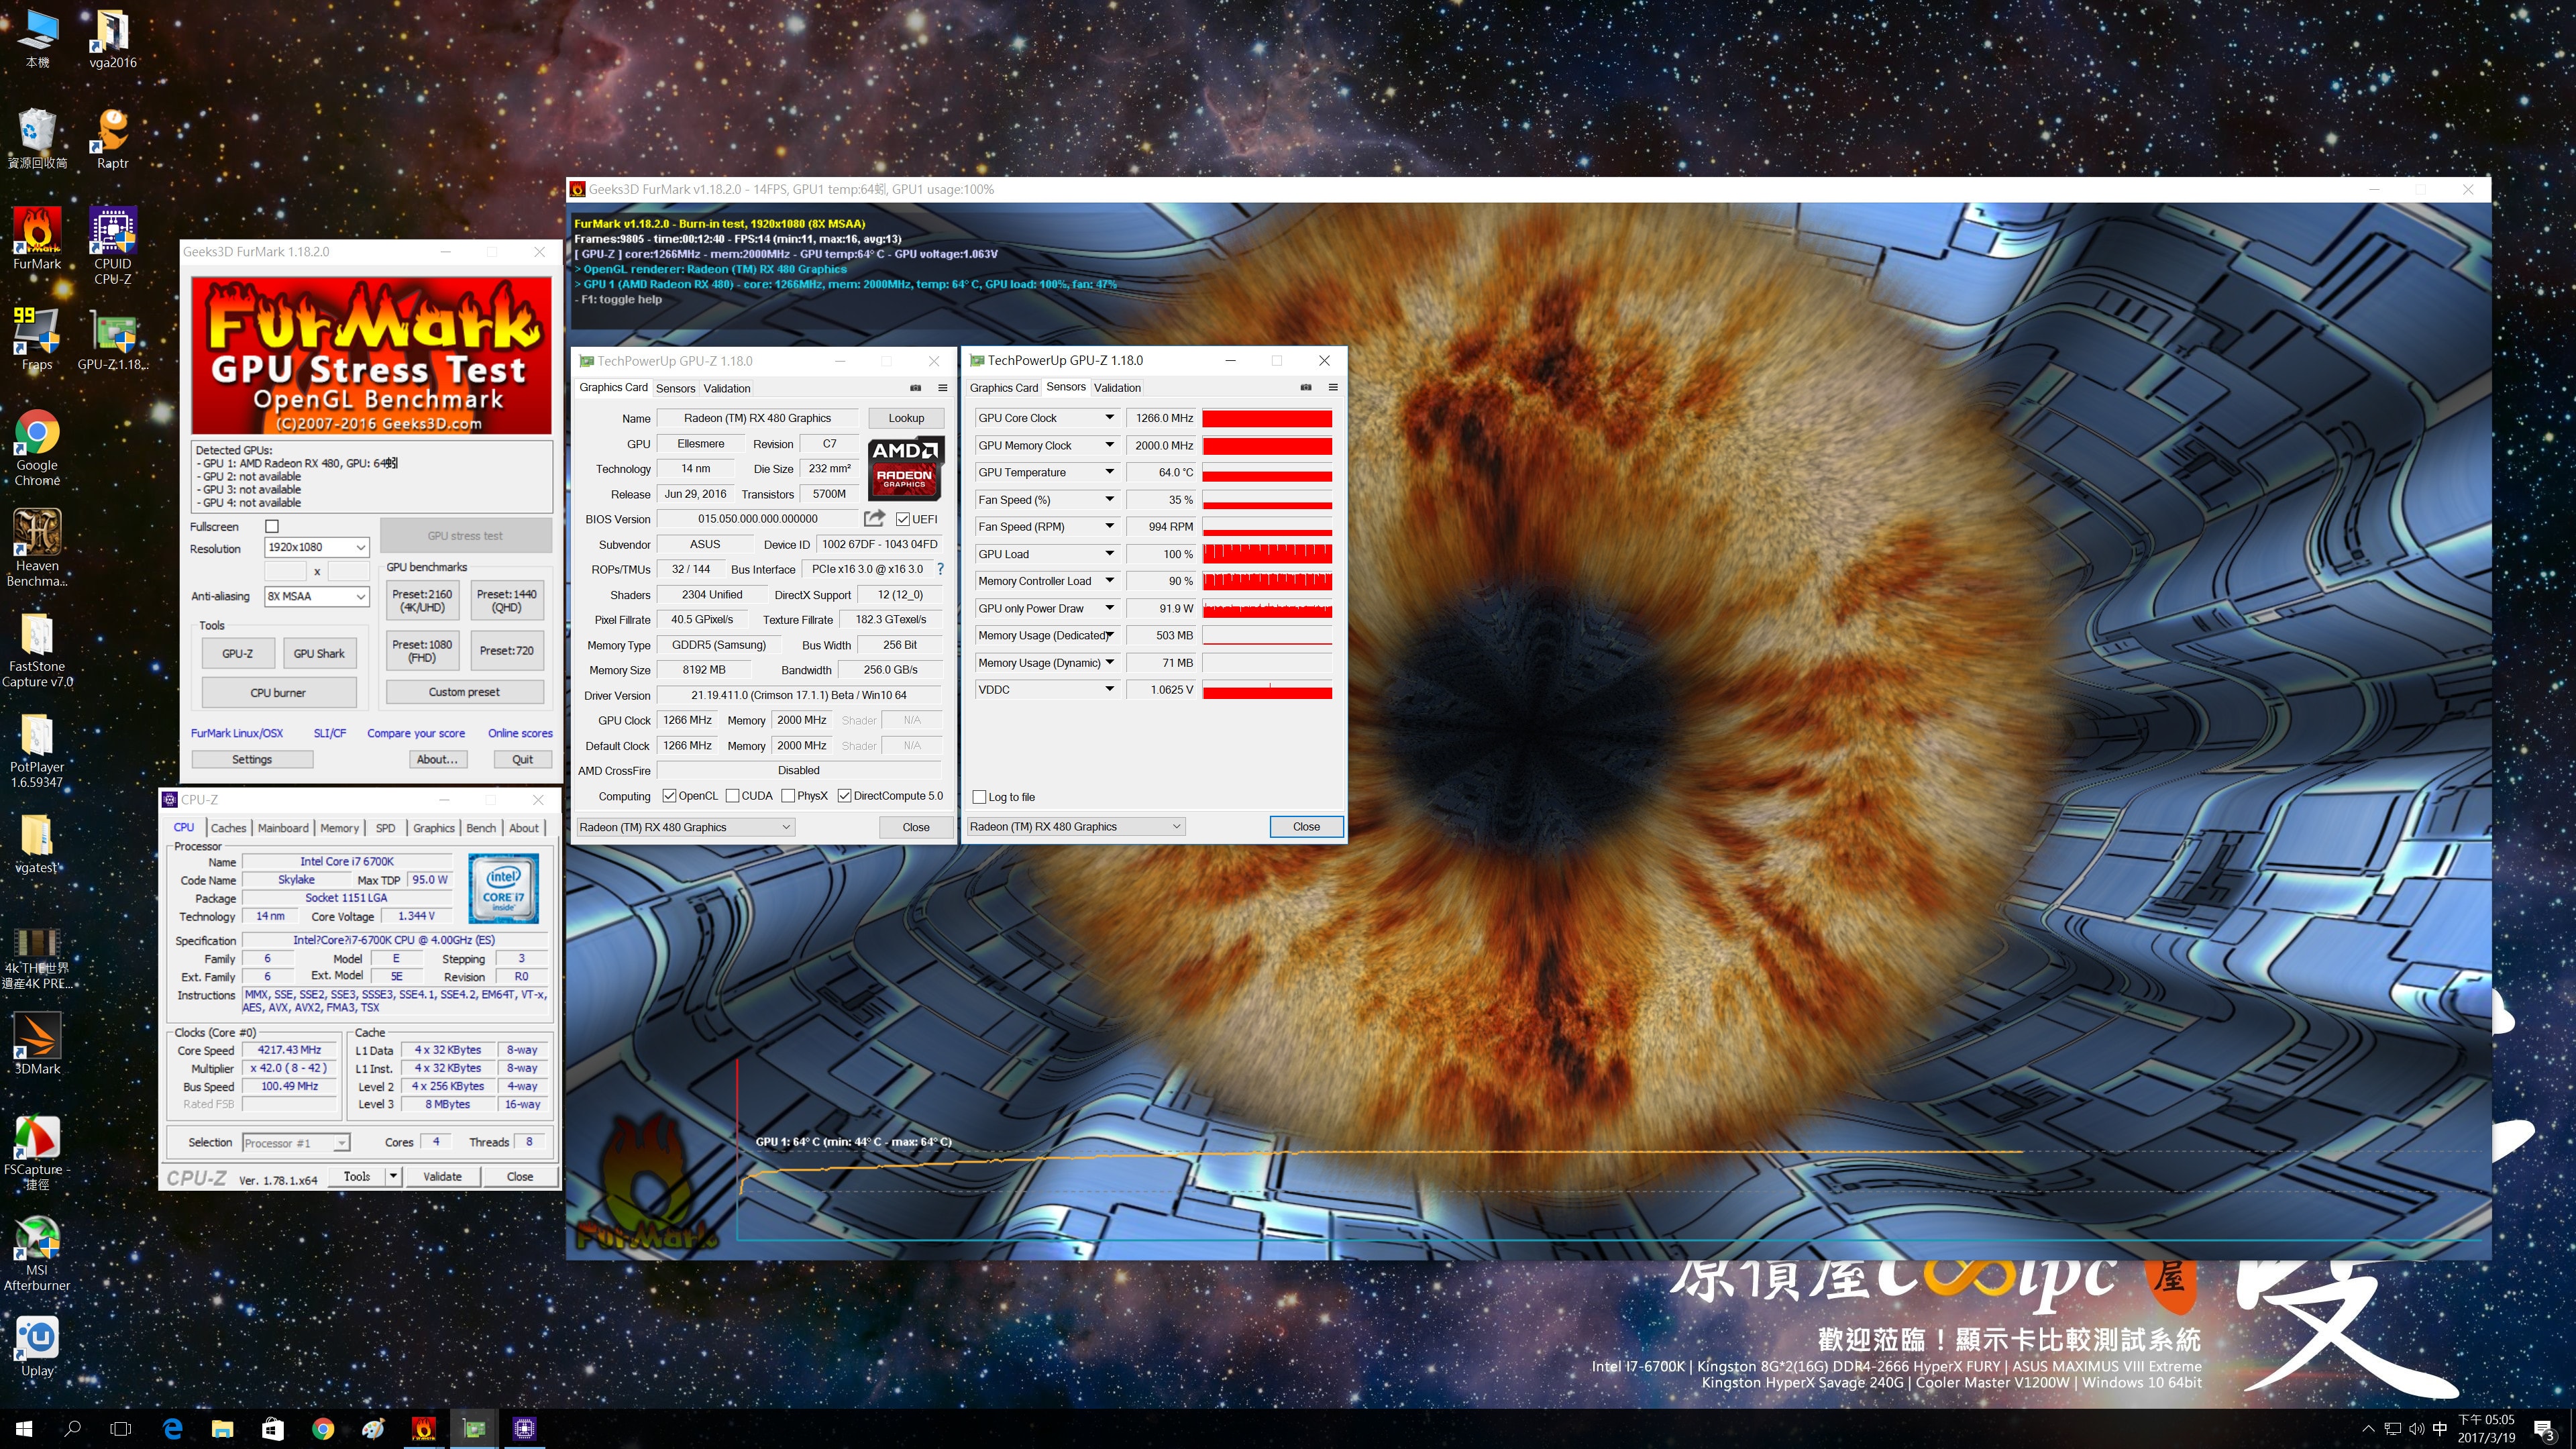2576x1449 pixels.
Task: Click the BIOS export share icon in GPU-Z
Action: tap(874, 518)
